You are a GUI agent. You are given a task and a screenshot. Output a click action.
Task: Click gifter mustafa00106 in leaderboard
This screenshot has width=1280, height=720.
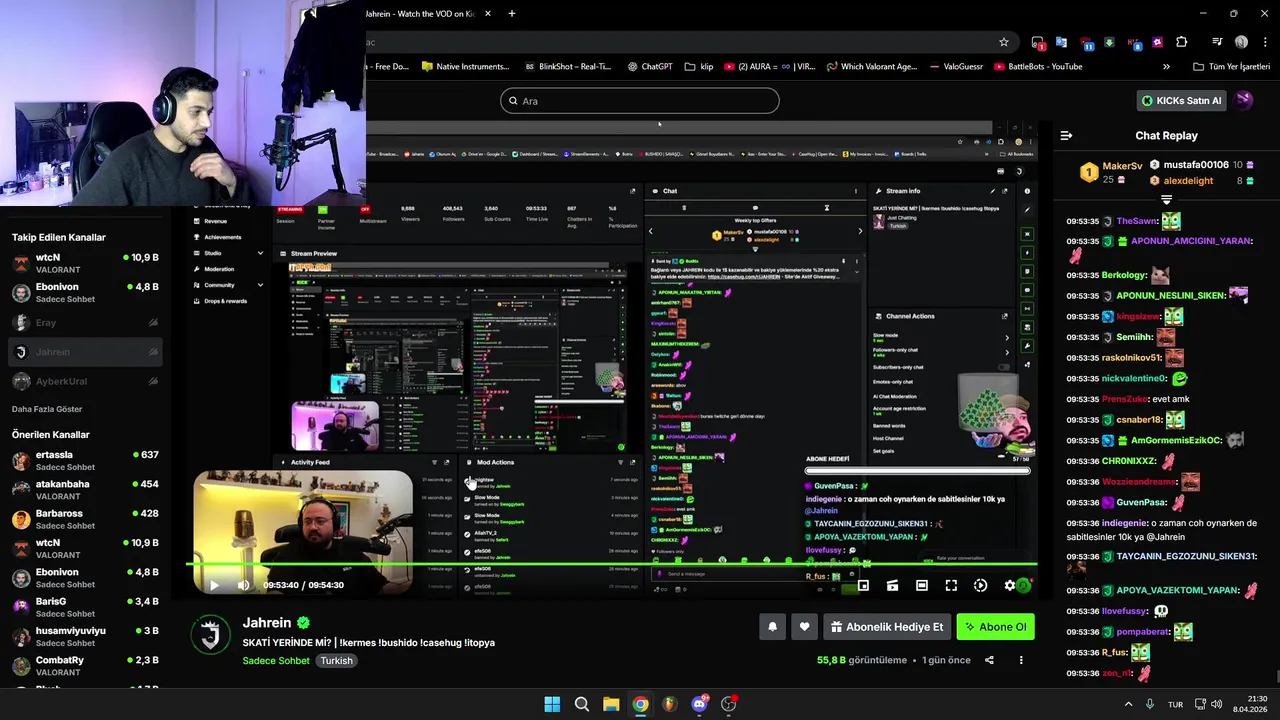point(1196,165)
